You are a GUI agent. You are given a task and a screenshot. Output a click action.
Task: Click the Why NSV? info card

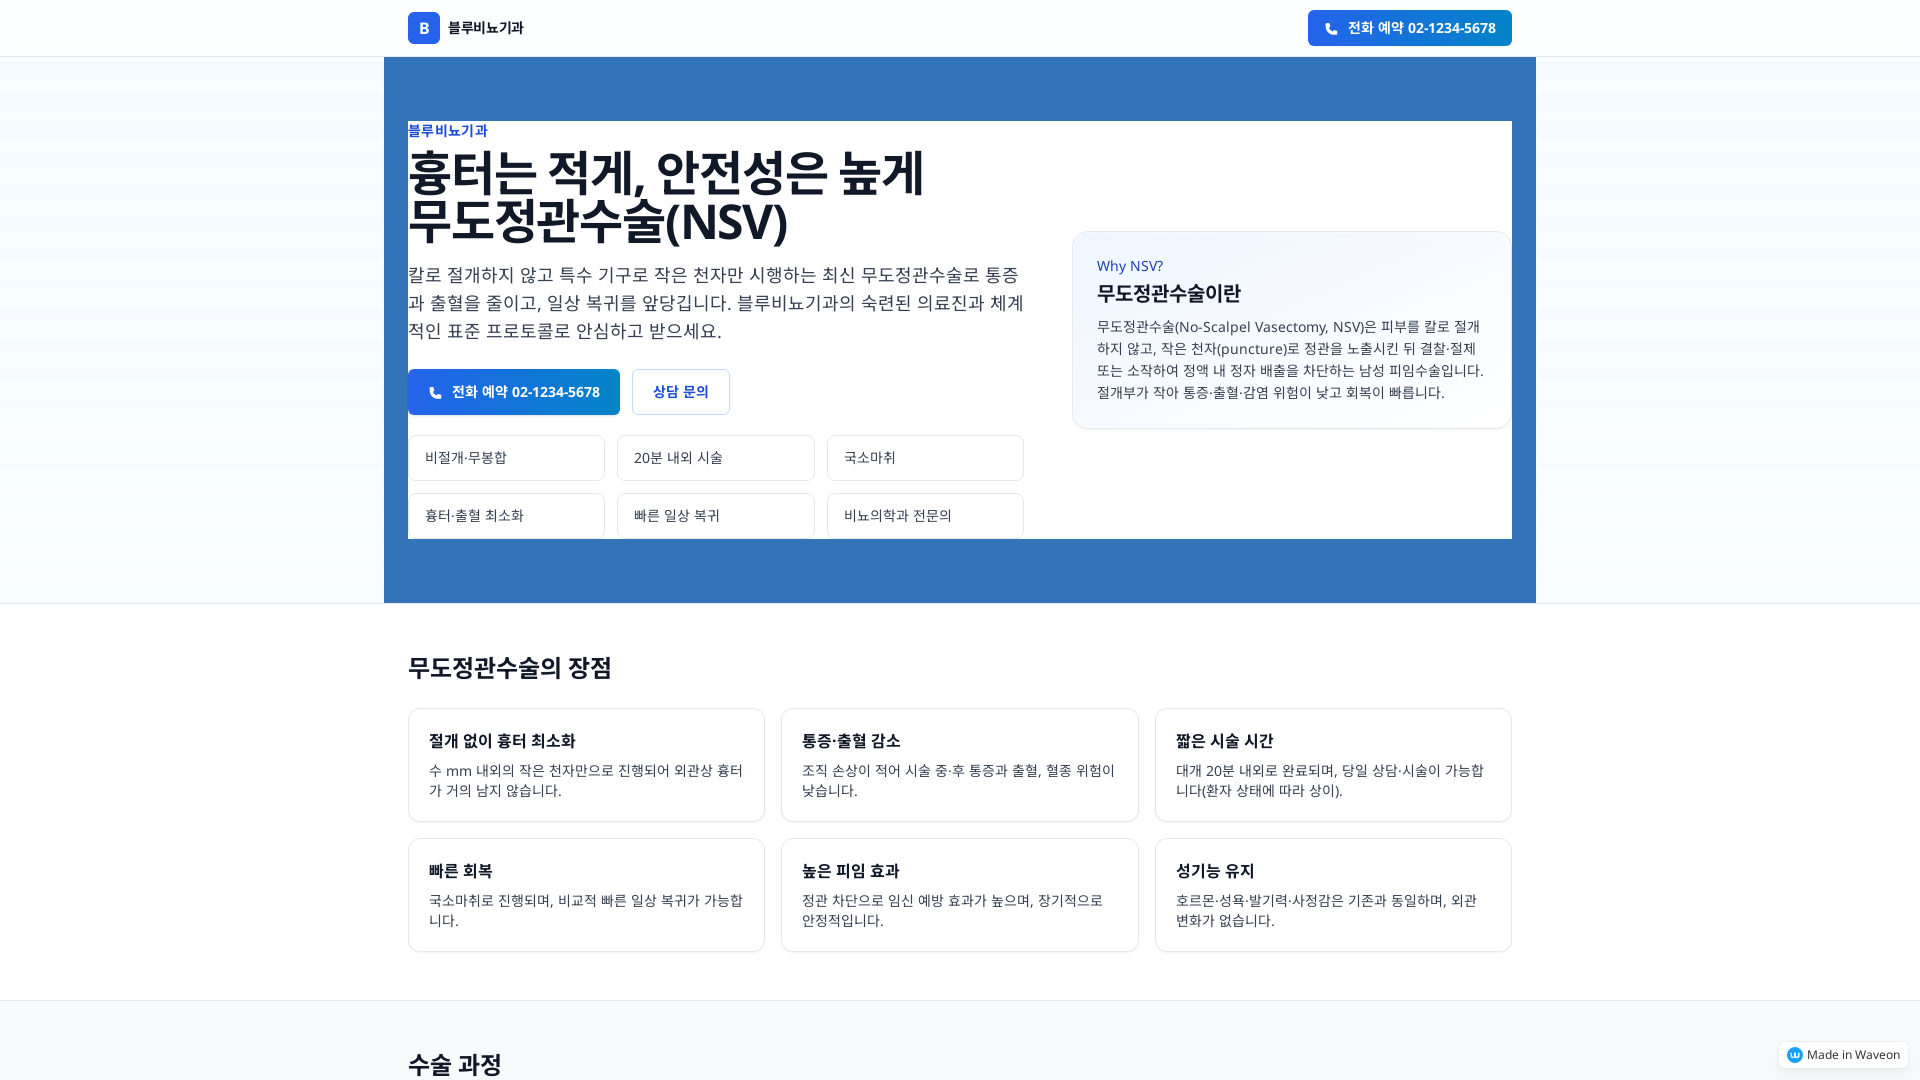coord(1291,330)
